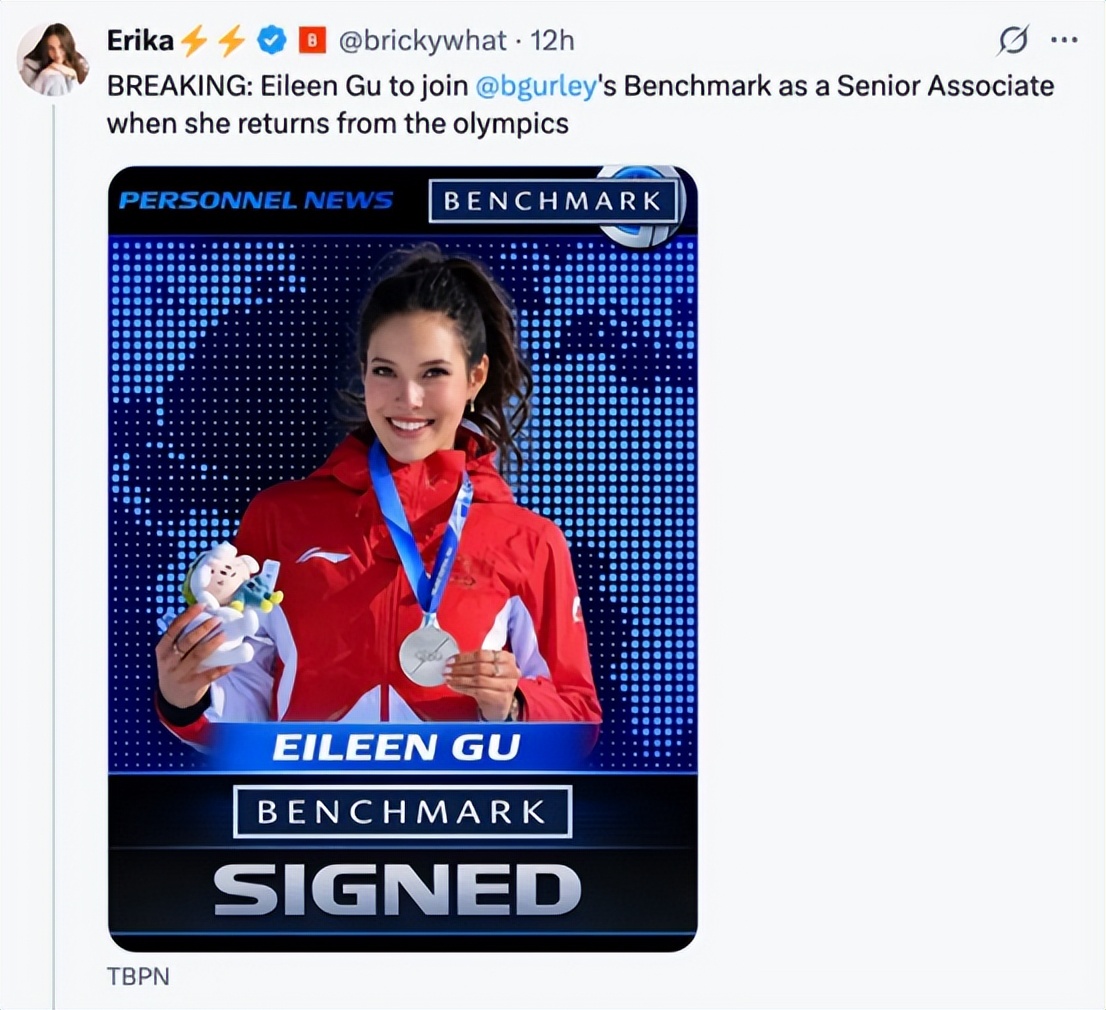The image size is (1106, 1010).
Task: Open the Grok actions icon
Action: coord(1013,41)
